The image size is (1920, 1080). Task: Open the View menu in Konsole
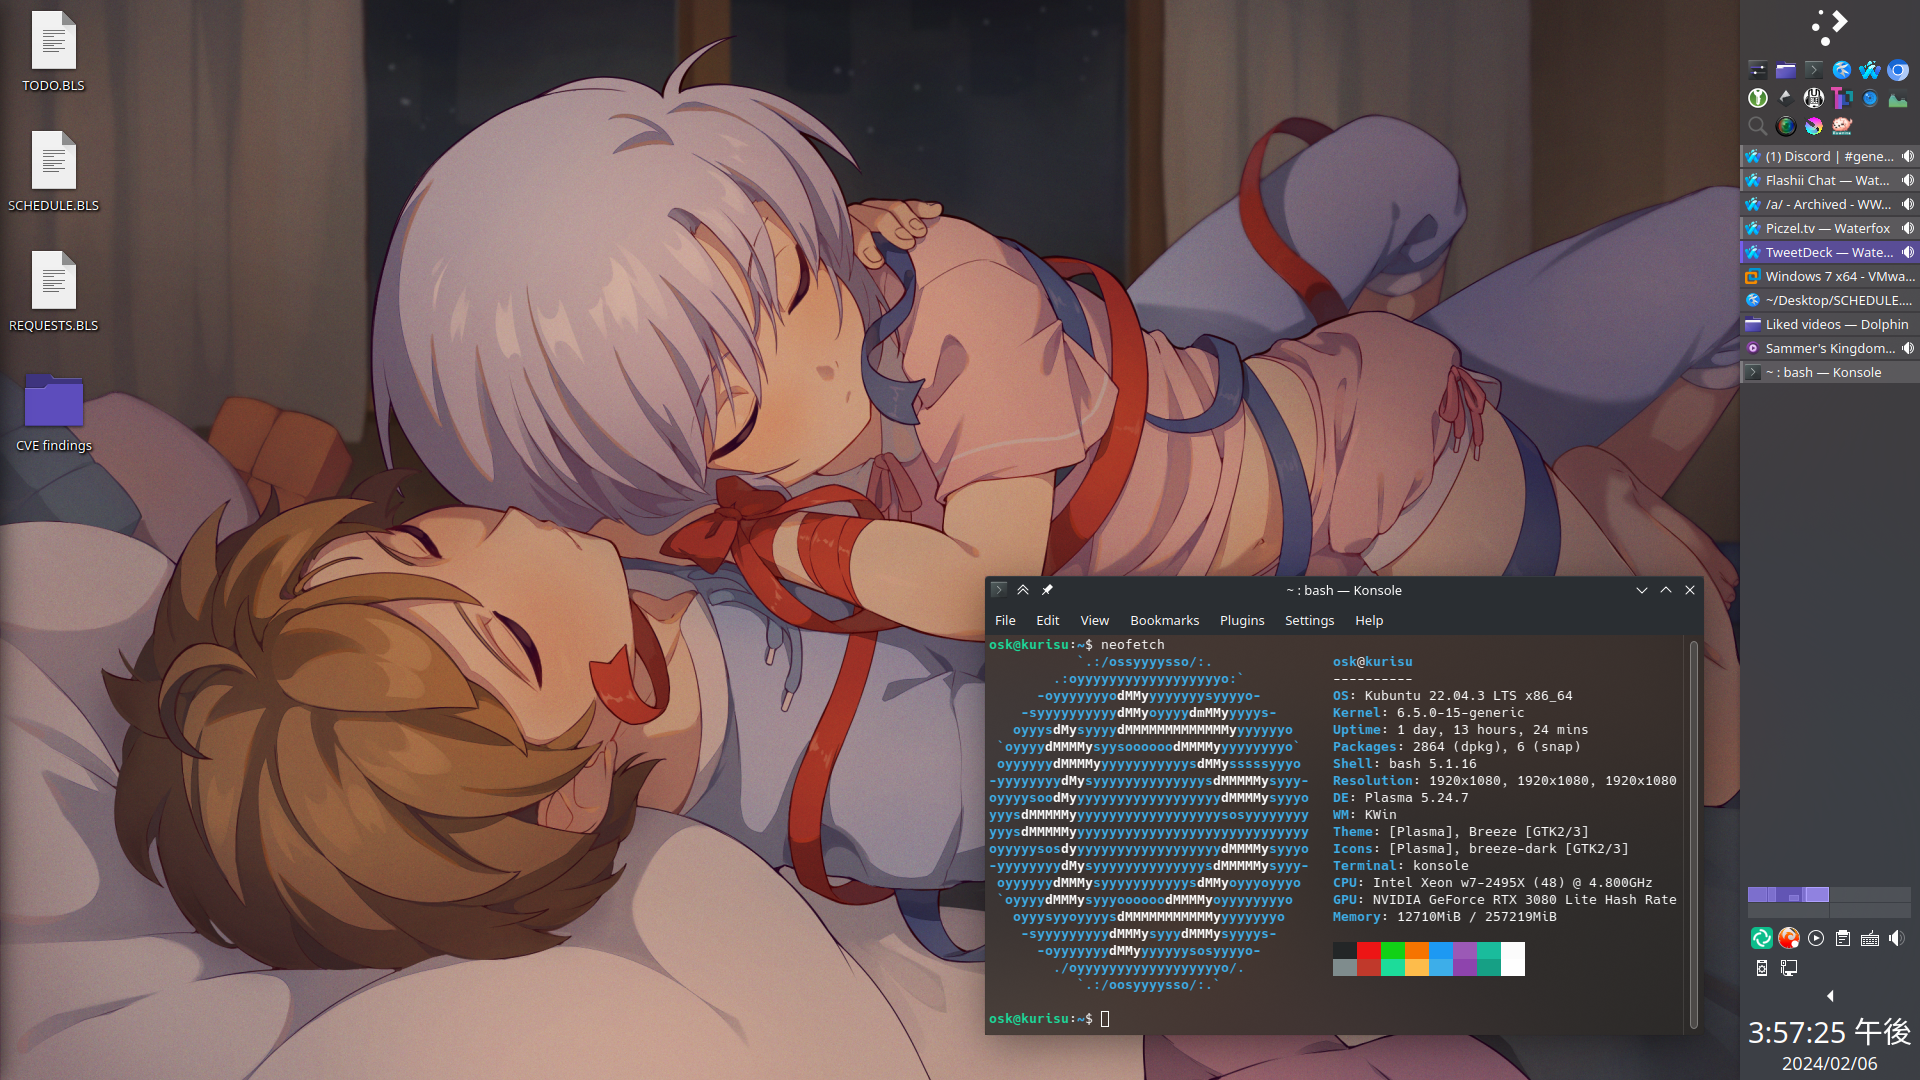pyautogui.click(x=1095, y=620)
